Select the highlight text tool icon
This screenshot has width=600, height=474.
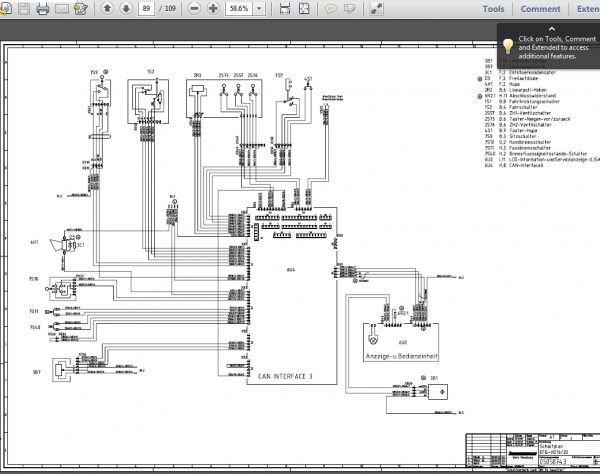[350, 8]
